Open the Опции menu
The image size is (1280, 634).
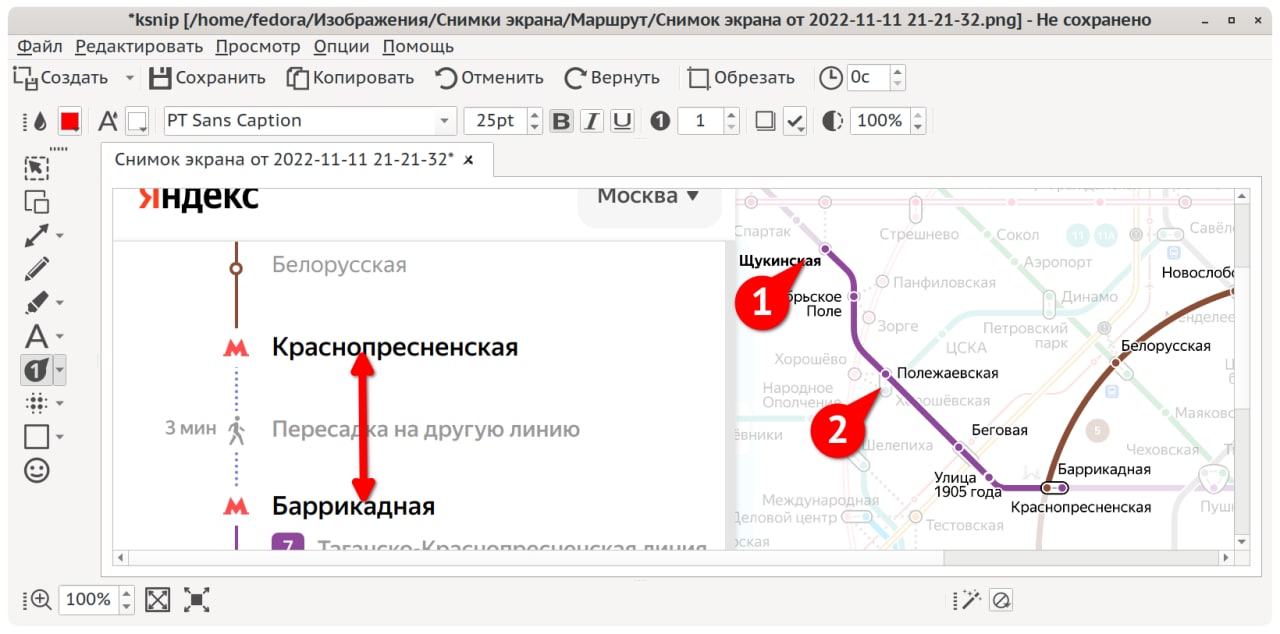point(341,46)
